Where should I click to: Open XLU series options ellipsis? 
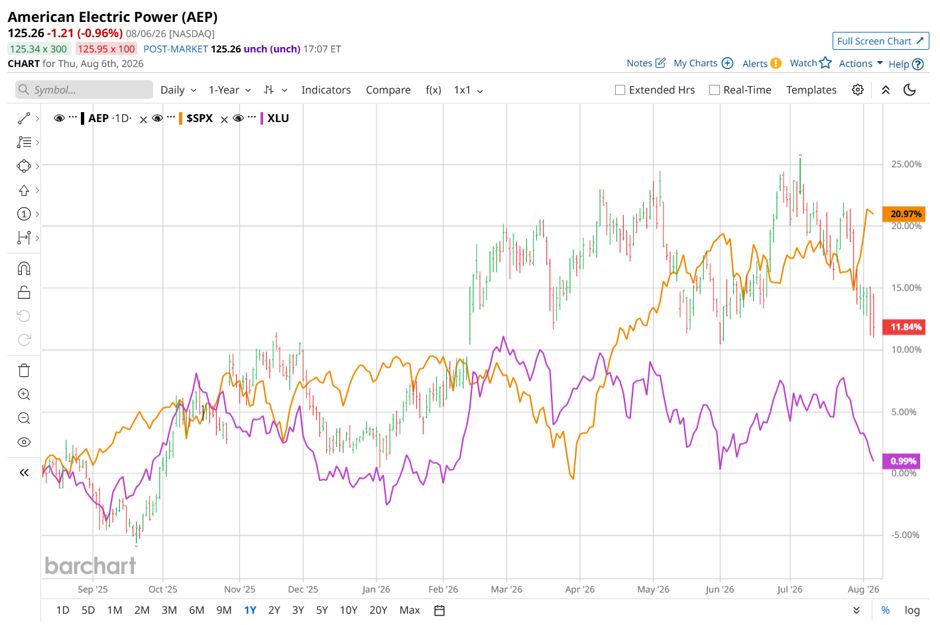pyautogui.click(x=252, y=117)
